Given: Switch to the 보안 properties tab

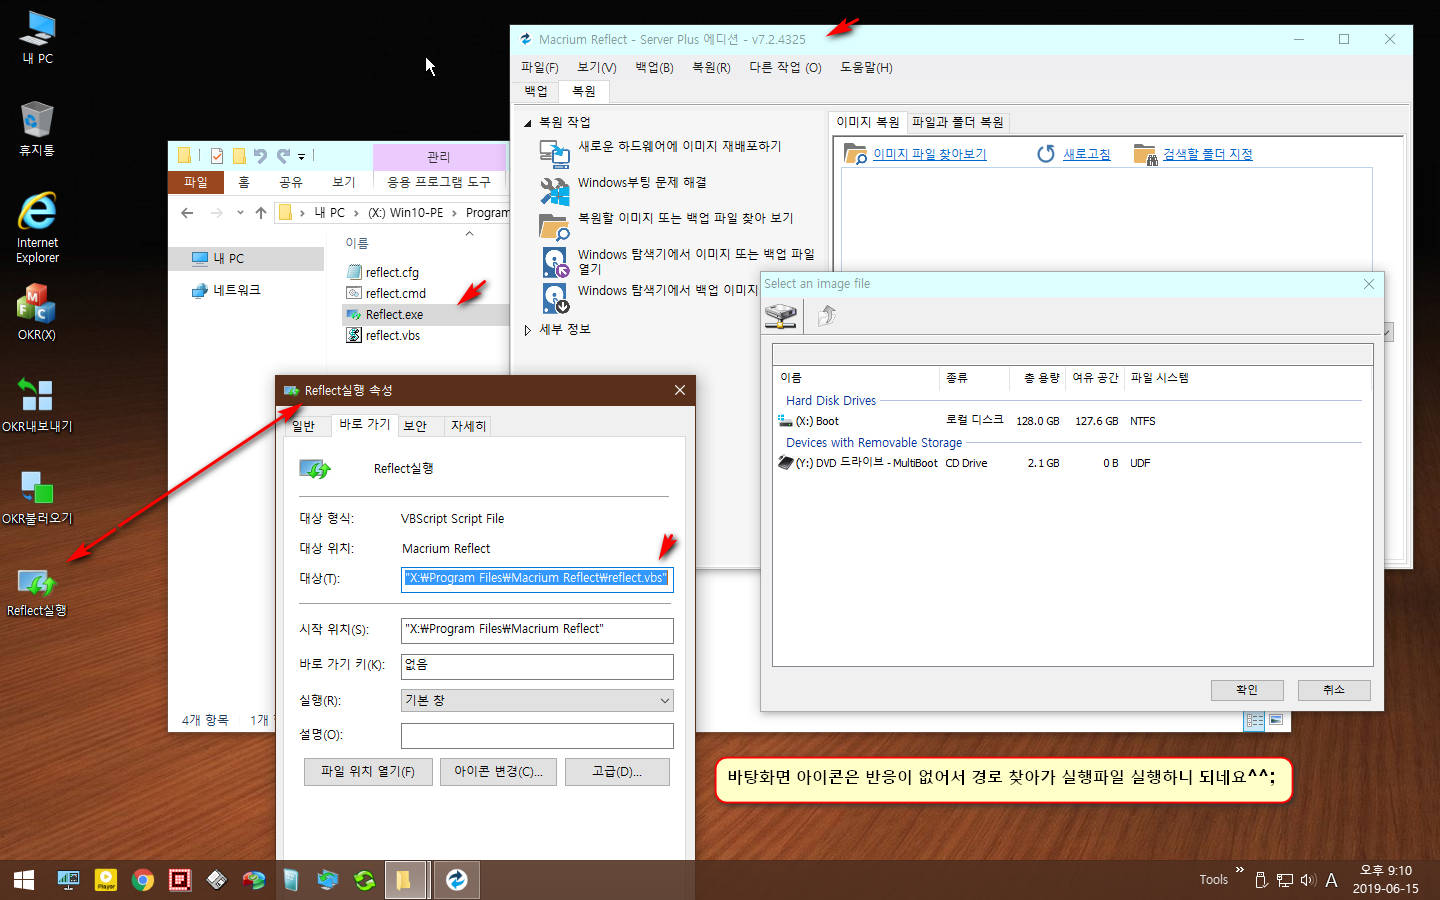Looking at the screenshot, I should 415,425.
